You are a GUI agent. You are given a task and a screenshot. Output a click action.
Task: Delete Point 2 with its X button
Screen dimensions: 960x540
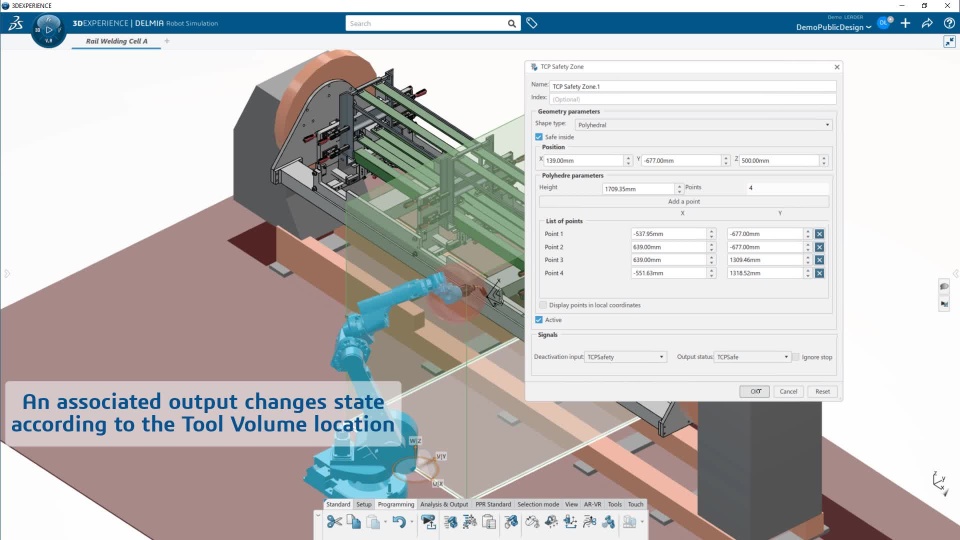click(x=819, y=247)
